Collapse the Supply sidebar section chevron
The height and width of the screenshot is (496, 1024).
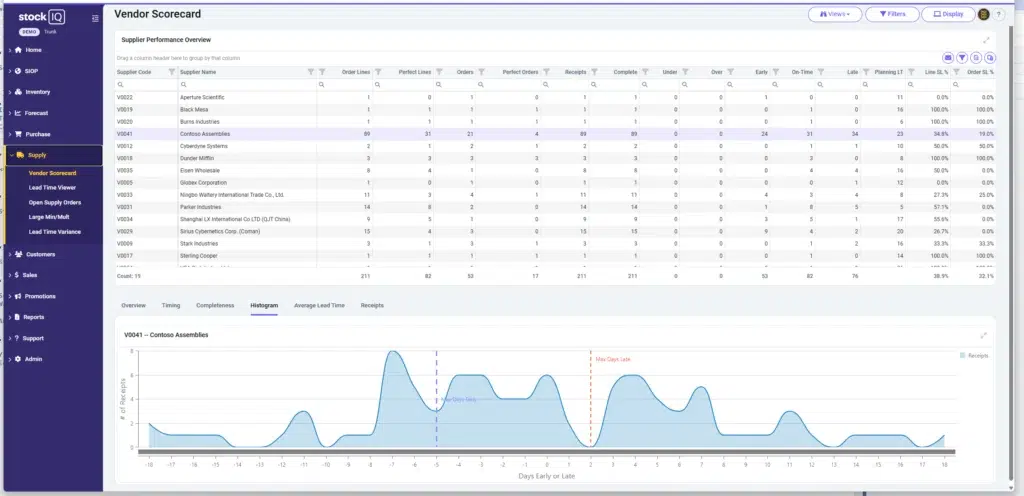click(11, 155)
